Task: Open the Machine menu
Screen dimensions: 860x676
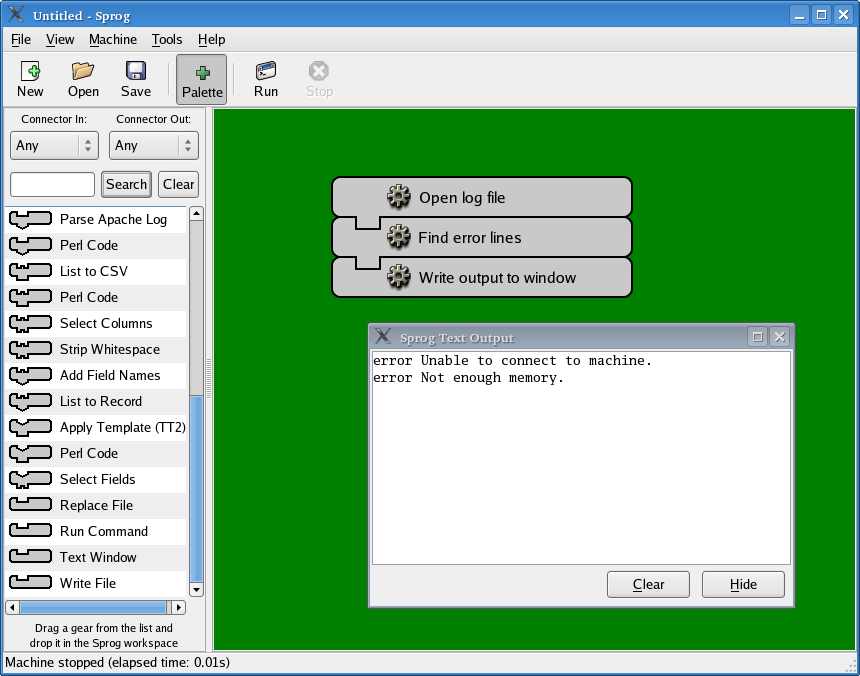Action: coord(113,39)
